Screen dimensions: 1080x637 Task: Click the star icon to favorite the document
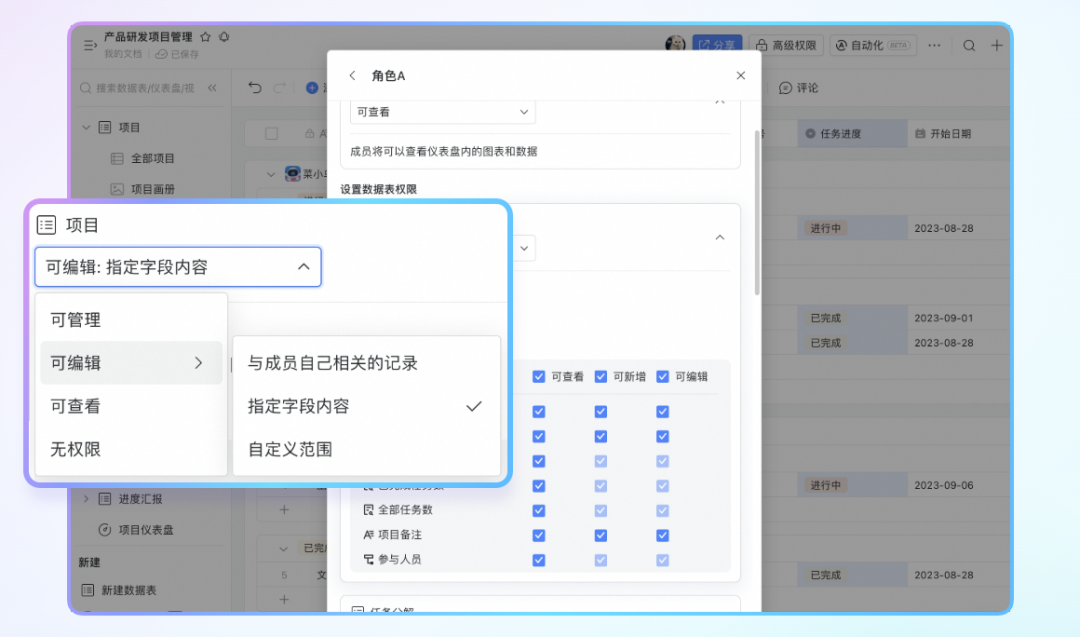coord(205,37)
